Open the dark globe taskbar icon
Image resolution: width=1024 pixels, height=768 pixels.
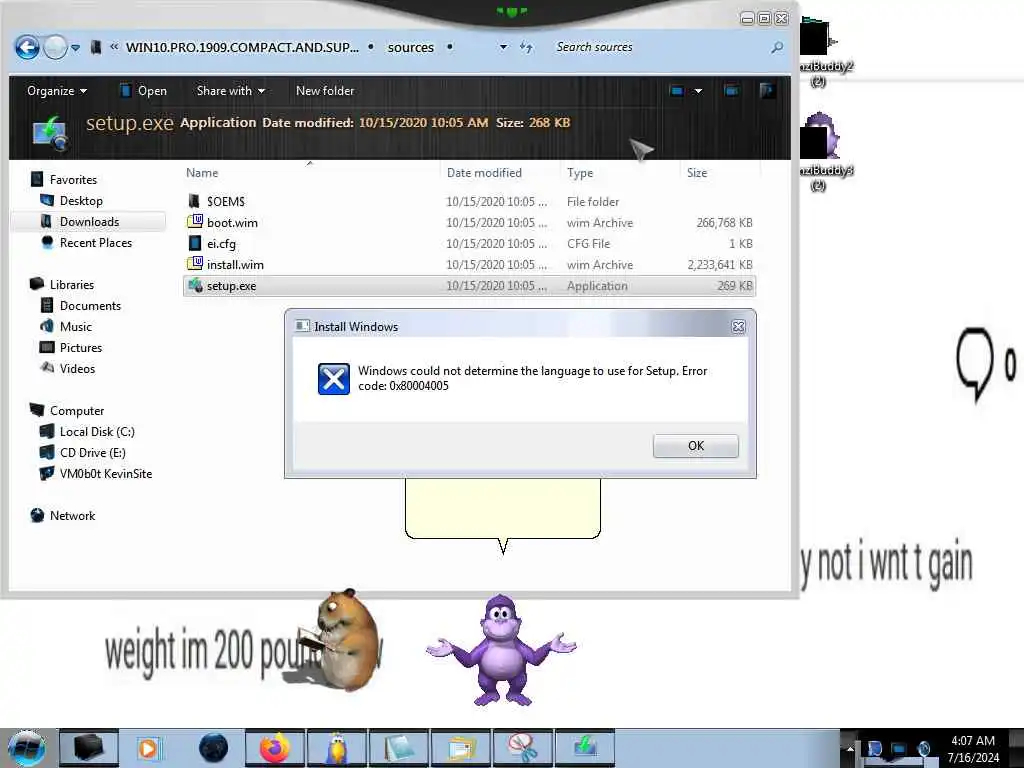click(x=213, y=748)
